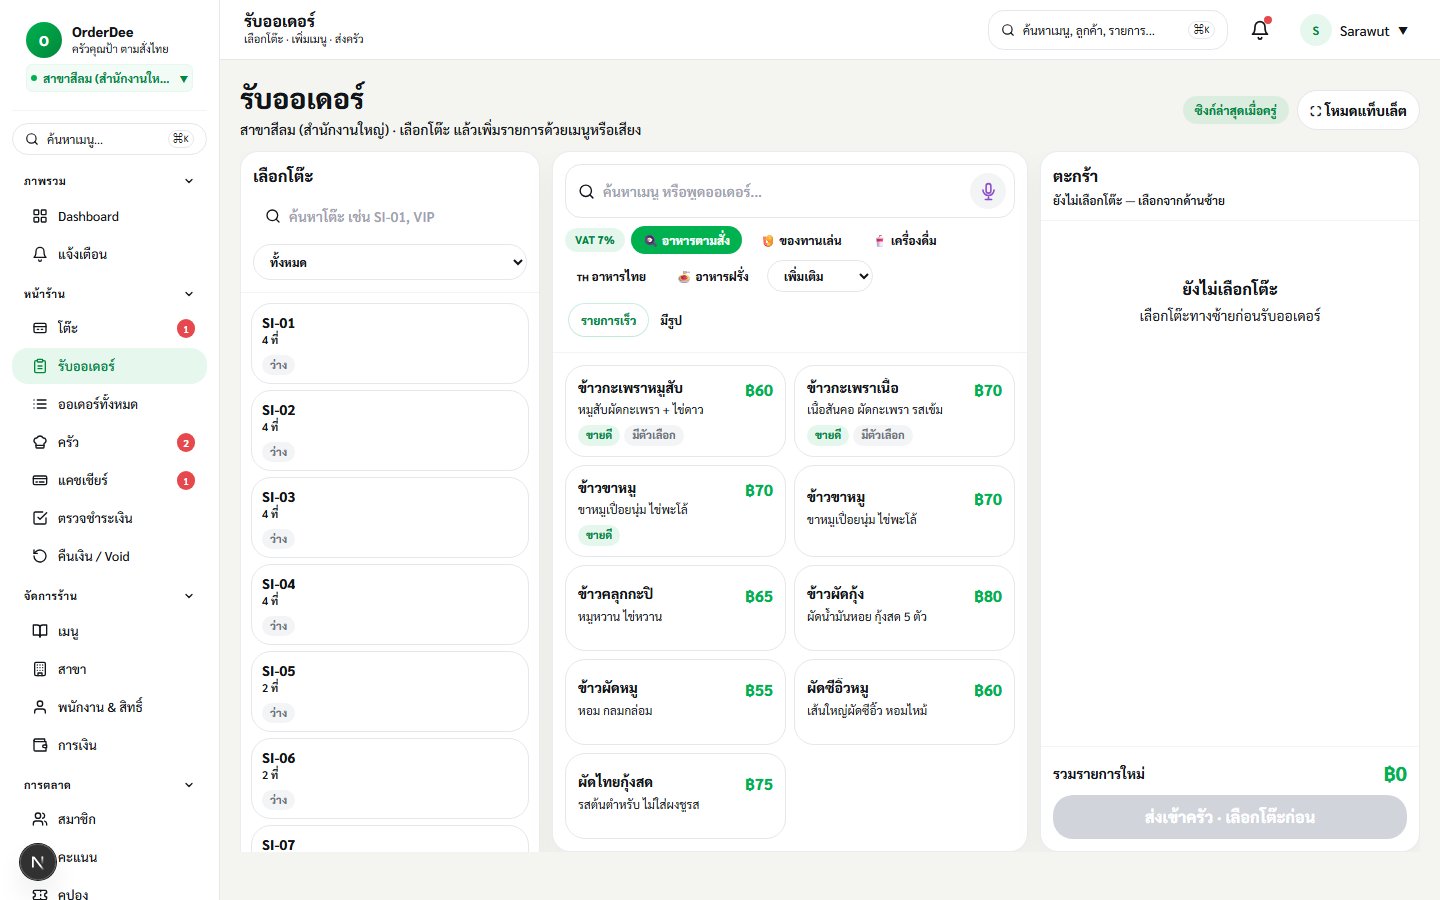Select รับออเดอร์ sidebar item

click(109, 366)
